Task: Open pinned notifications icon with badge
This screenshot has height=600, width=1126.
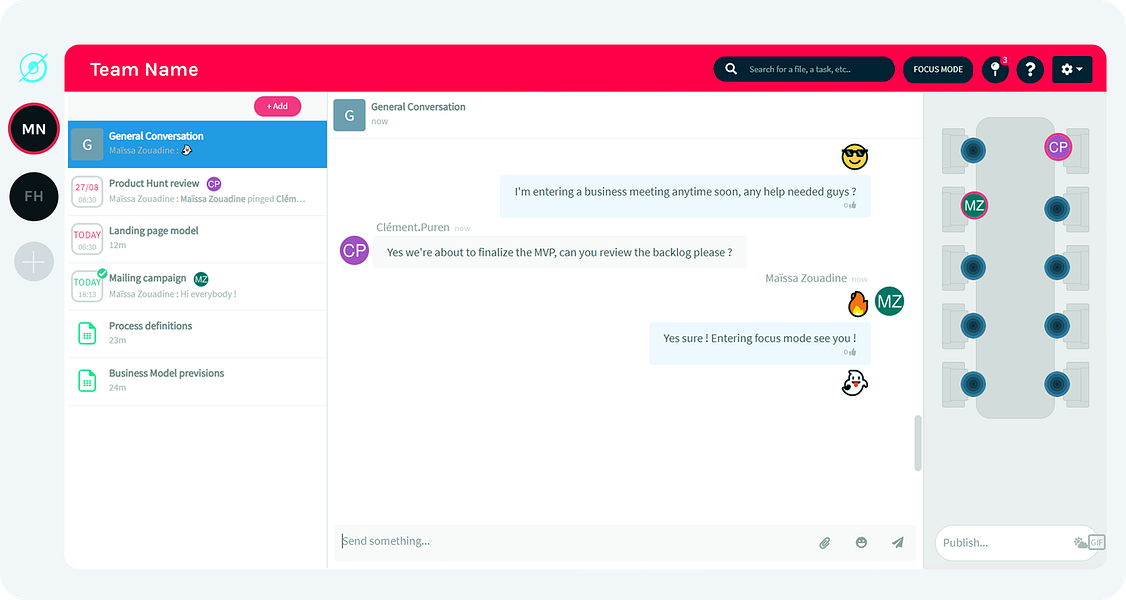Action: [995, 70]
